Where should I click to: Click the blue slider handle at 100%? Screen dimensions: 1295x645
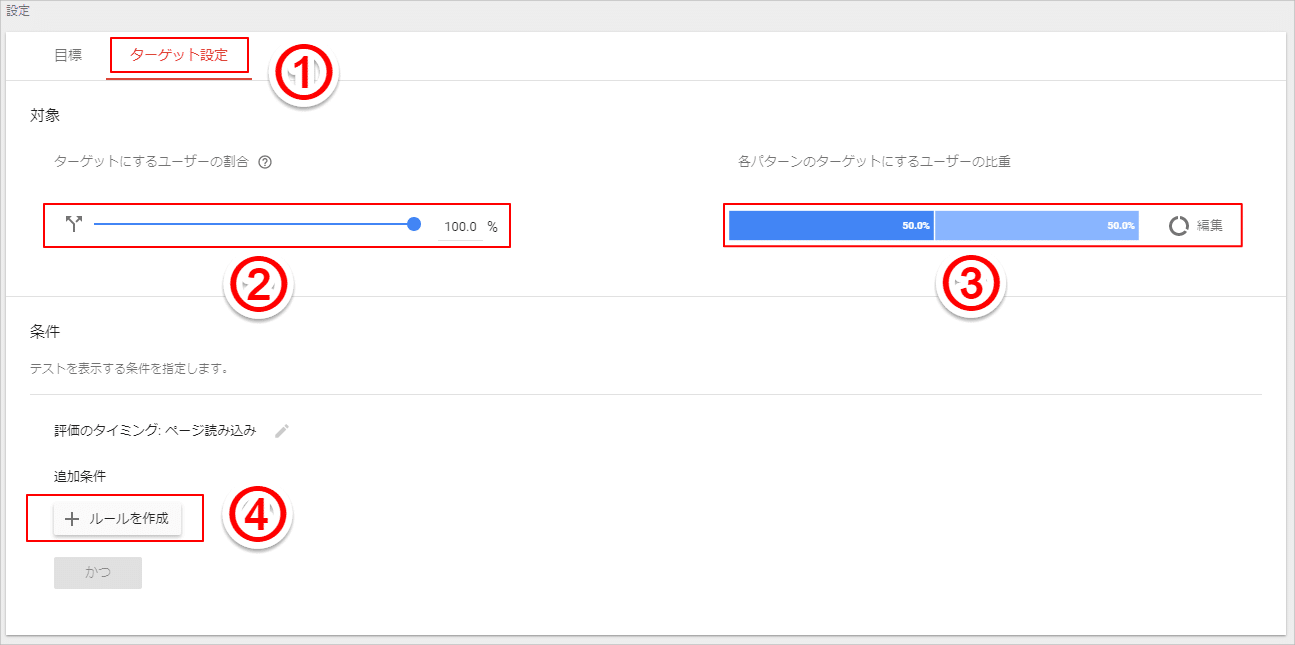[x=414, y=224]
